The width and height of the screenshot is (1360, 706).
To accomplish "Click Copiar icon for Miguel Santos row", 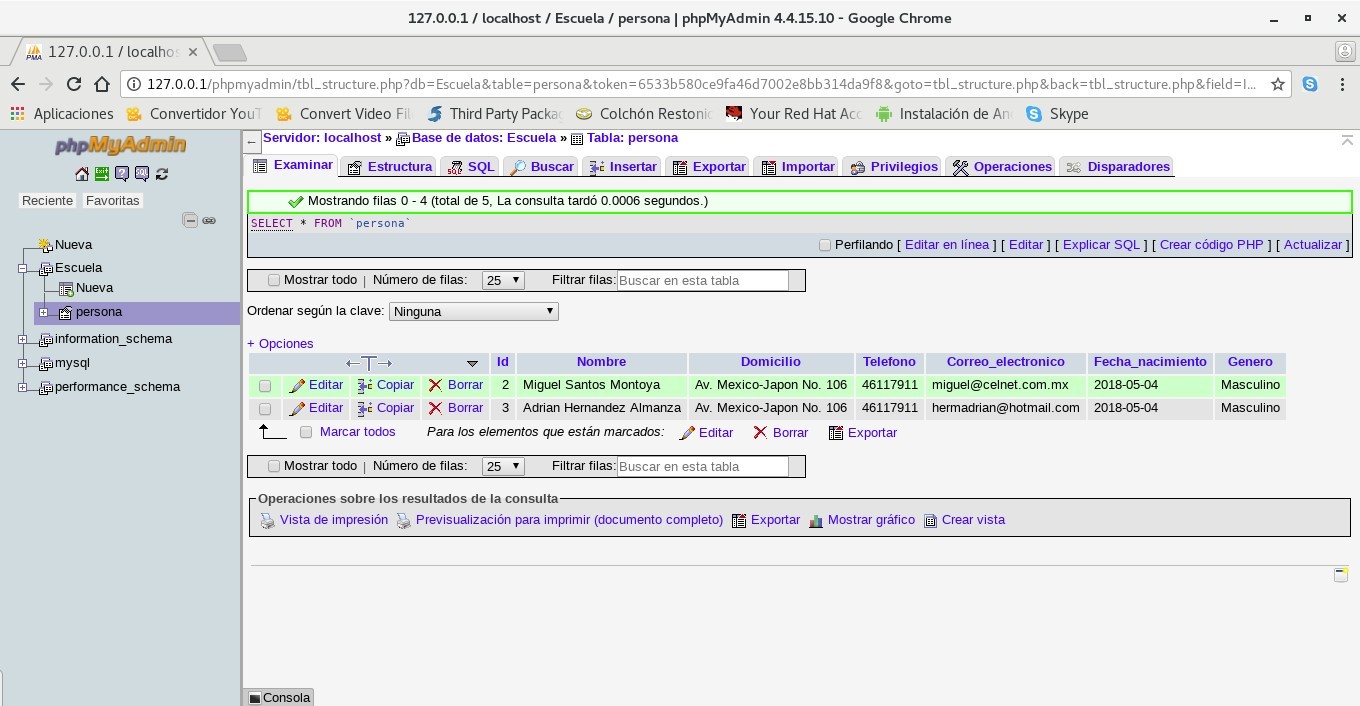I will pyautogui.click(x=365, y=385).
